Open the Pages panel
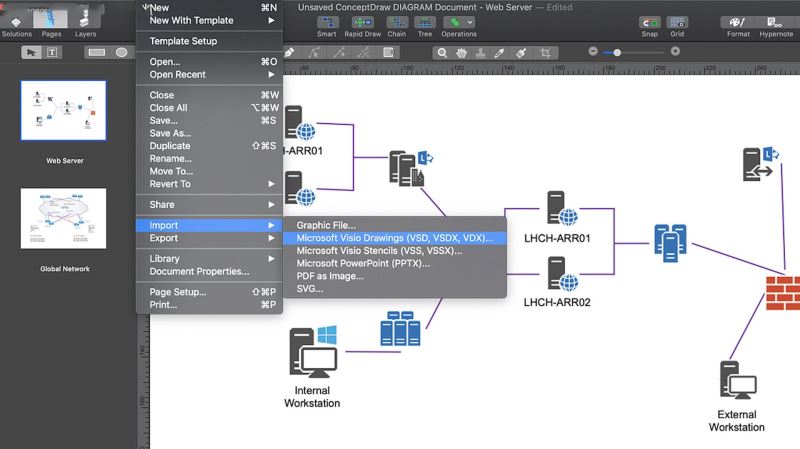 tap(51, 24)
